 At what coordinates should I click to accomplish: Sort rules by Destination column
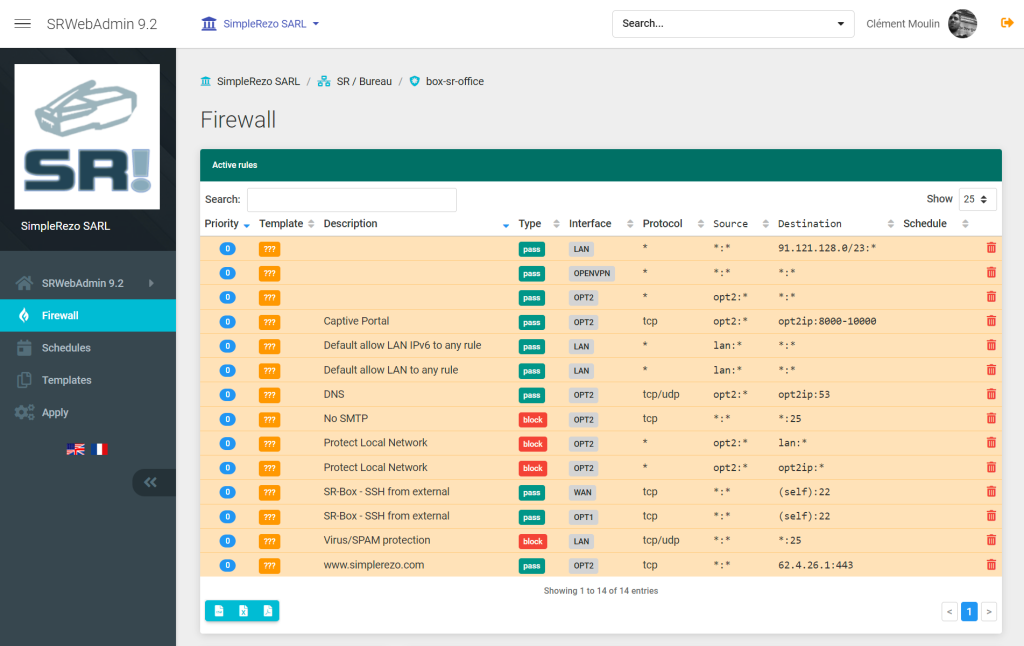coord(835,223)
